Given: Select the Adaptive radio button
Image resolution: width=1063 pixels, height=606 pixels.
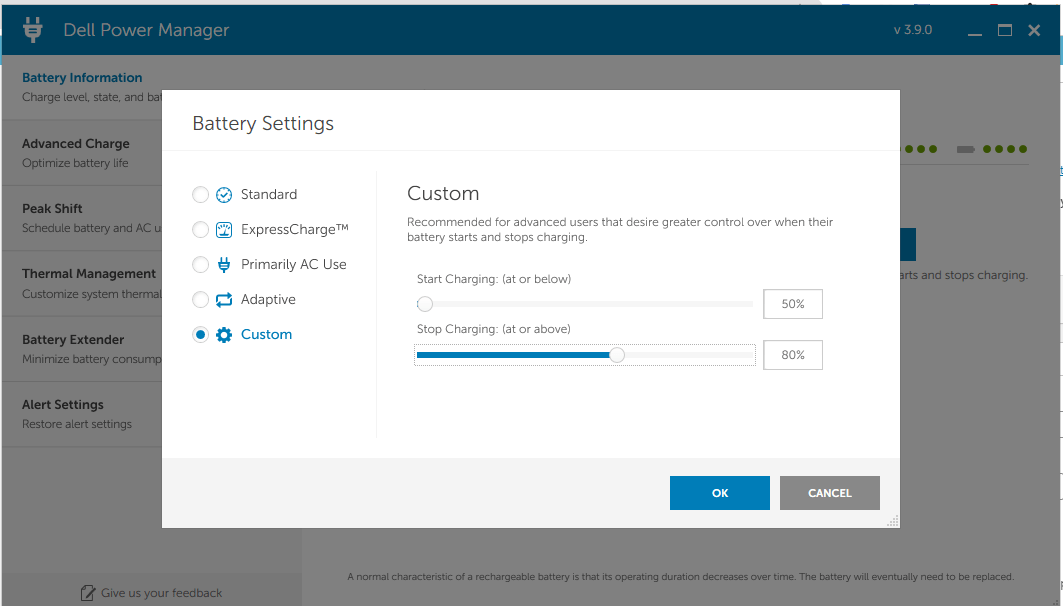Looking at the screenshot, I should pyautogui.click(x=200, y=300).
